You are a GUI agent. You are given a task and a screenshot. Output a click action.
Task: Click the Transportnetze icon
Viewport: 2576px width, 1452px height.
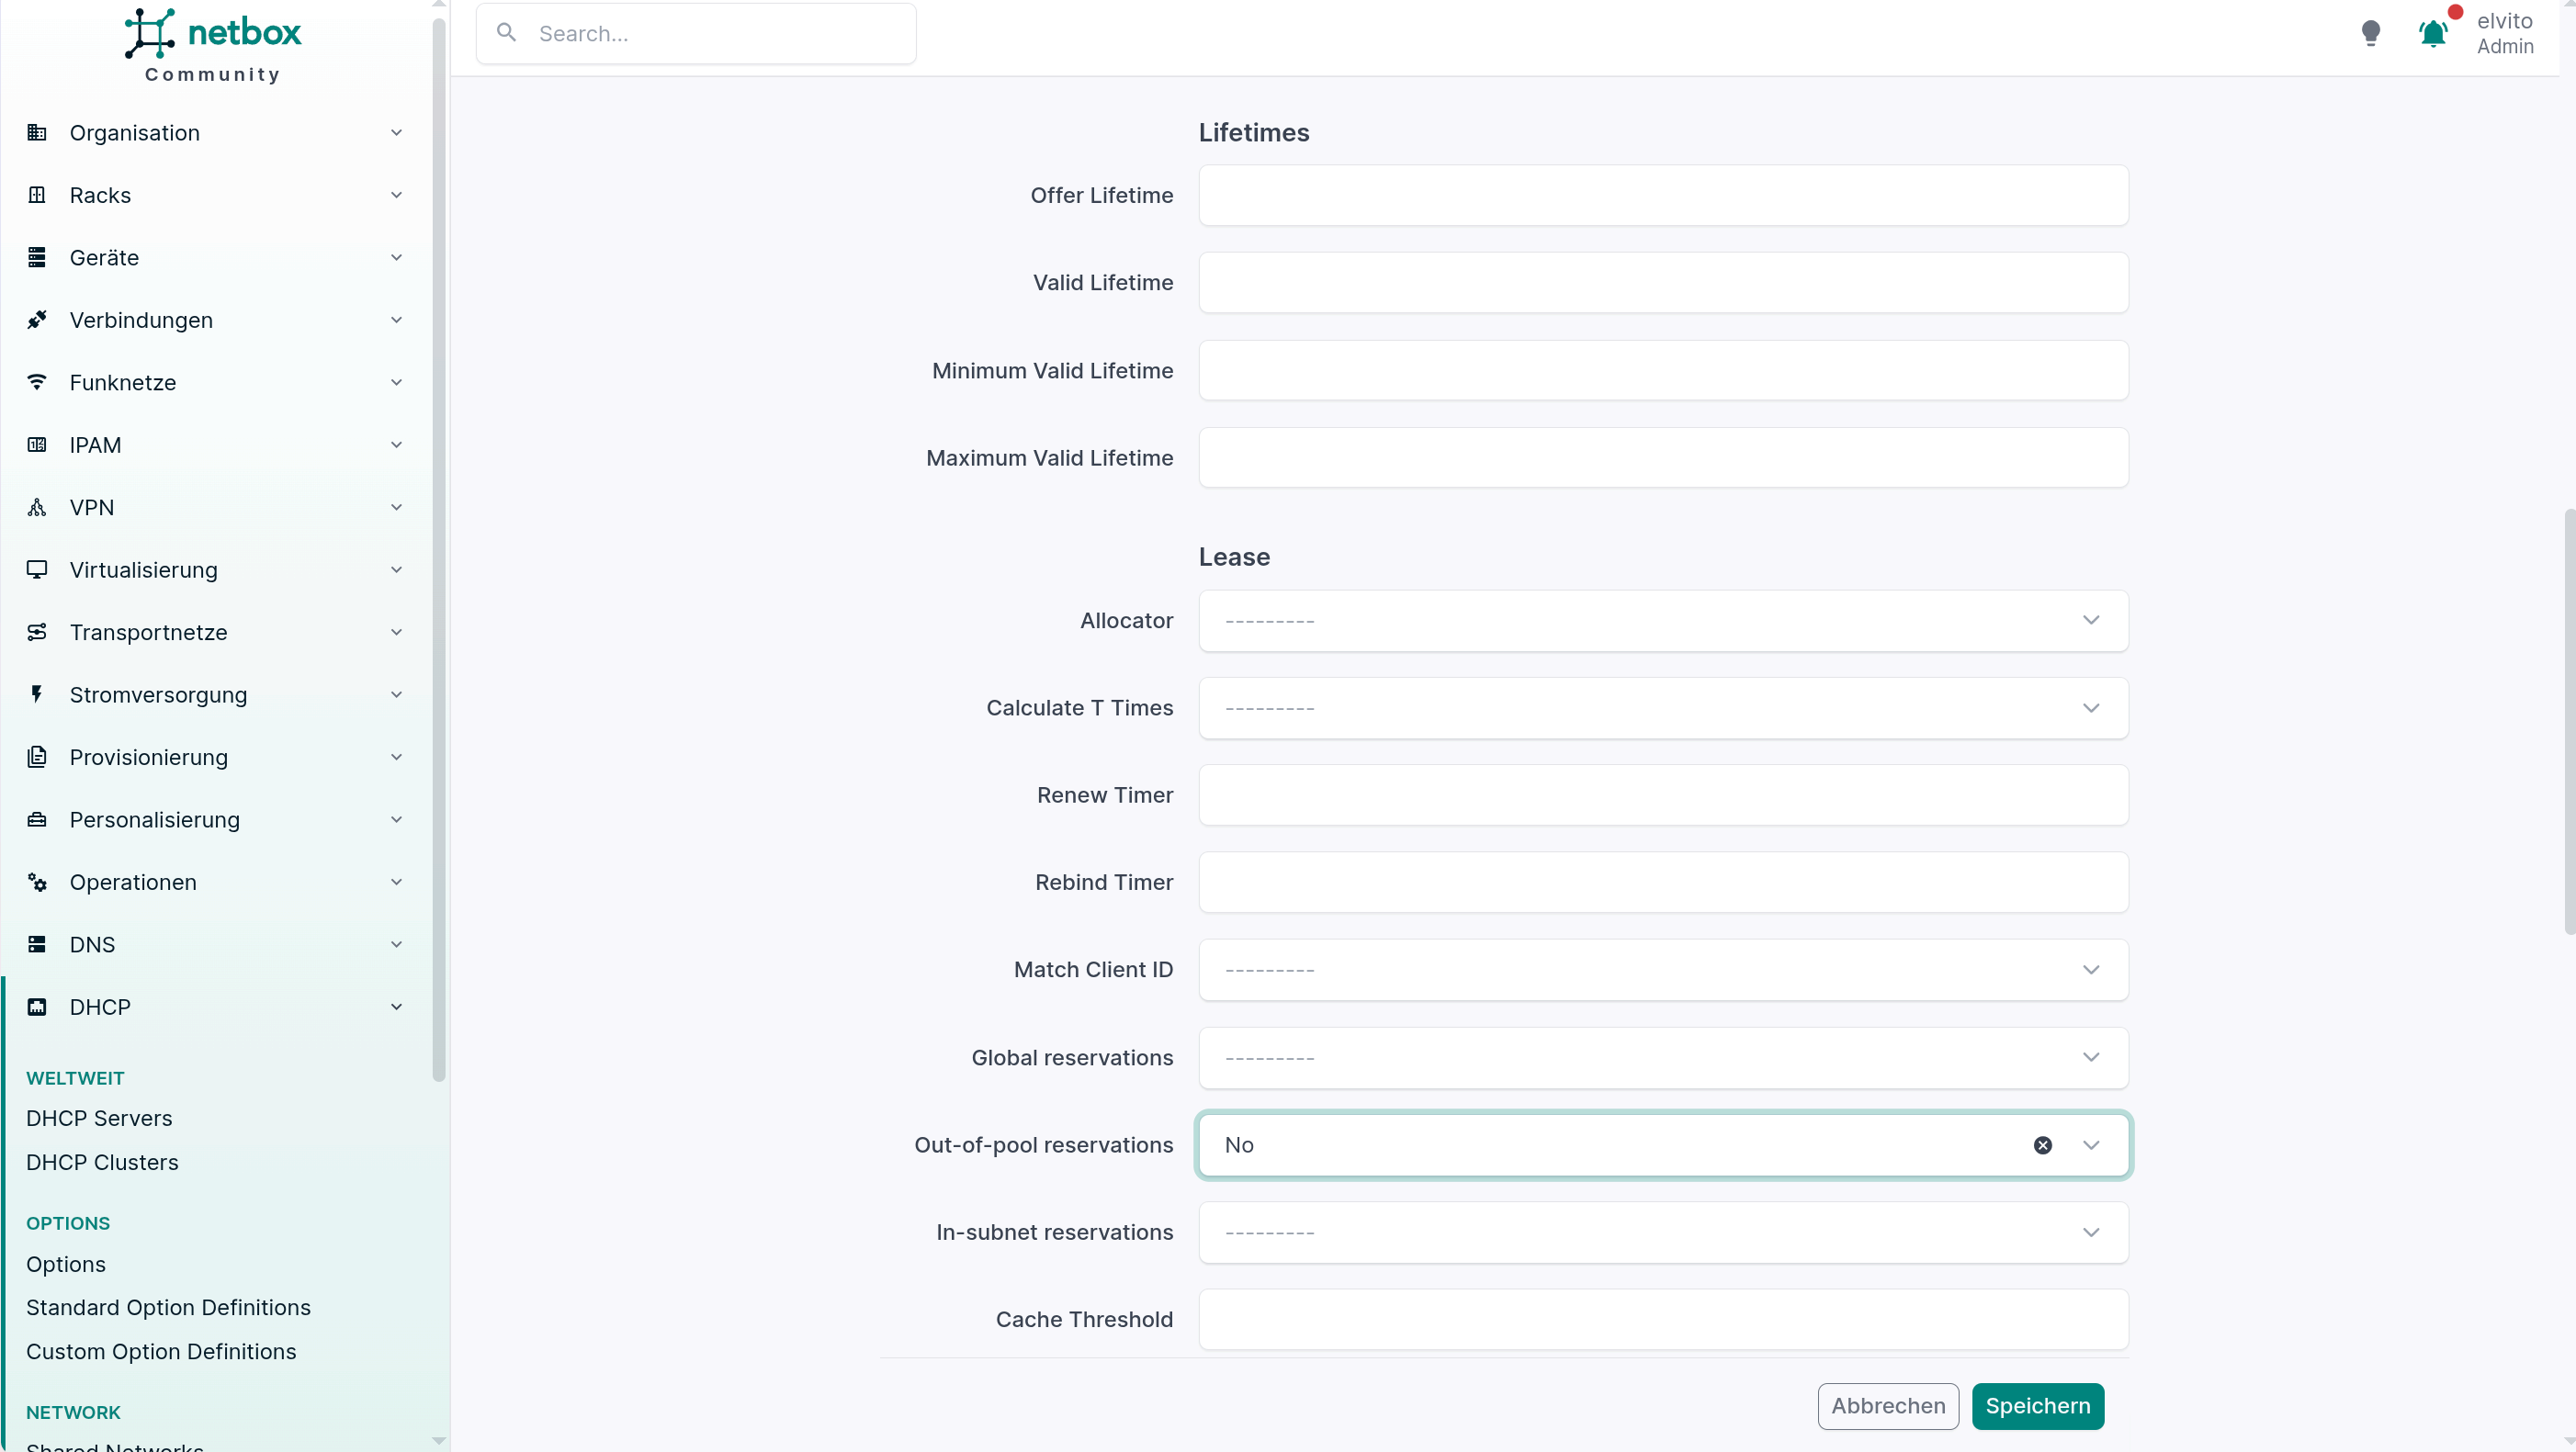(x=37, y=632)
